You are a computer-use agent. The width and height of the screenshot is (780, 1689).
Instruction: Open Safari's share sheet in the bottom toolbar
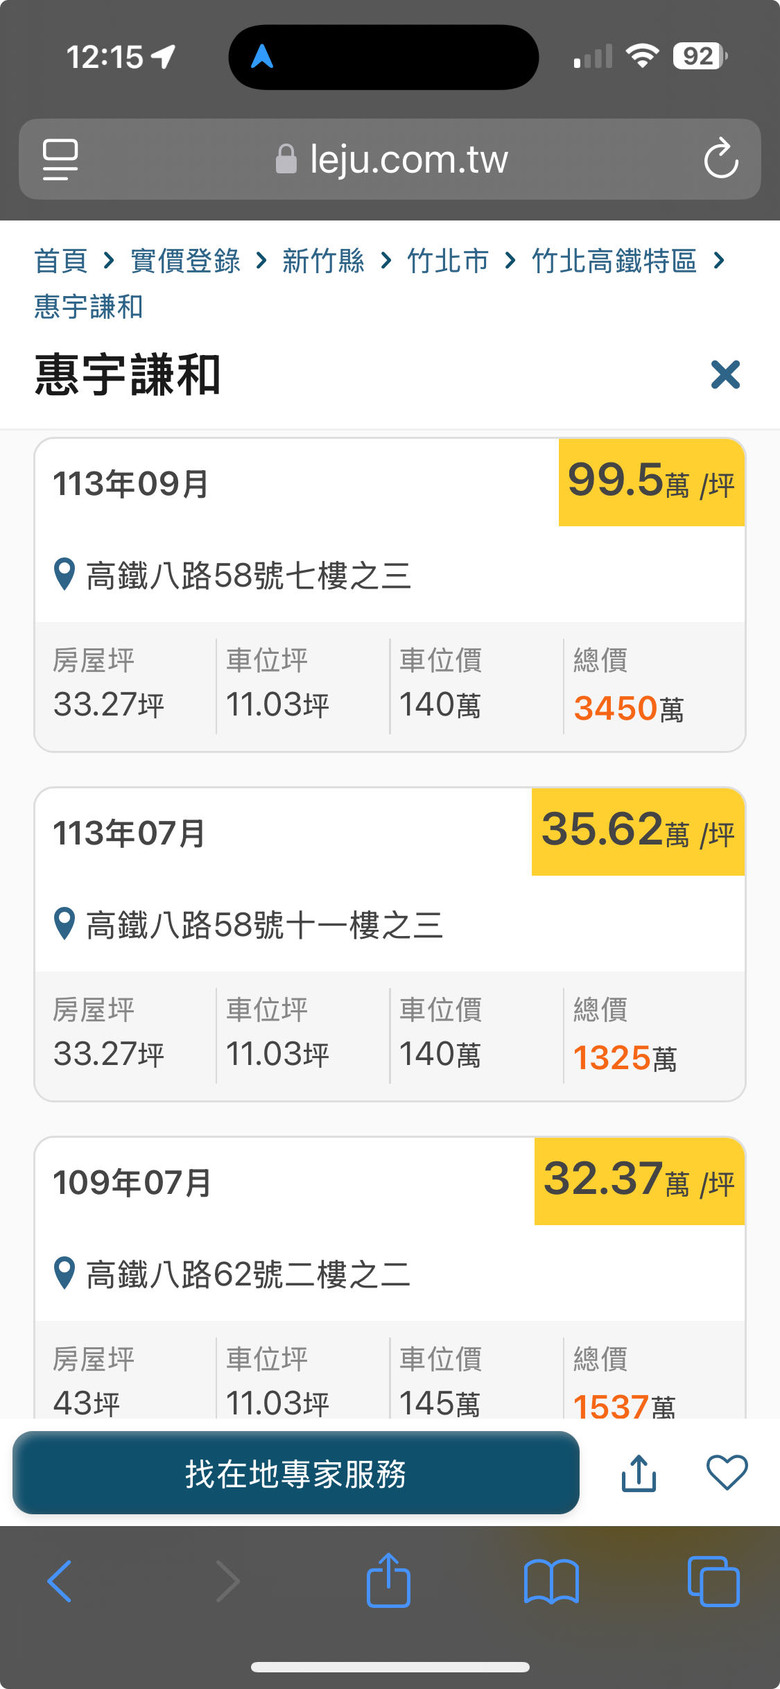click(x=388, y=1580)
